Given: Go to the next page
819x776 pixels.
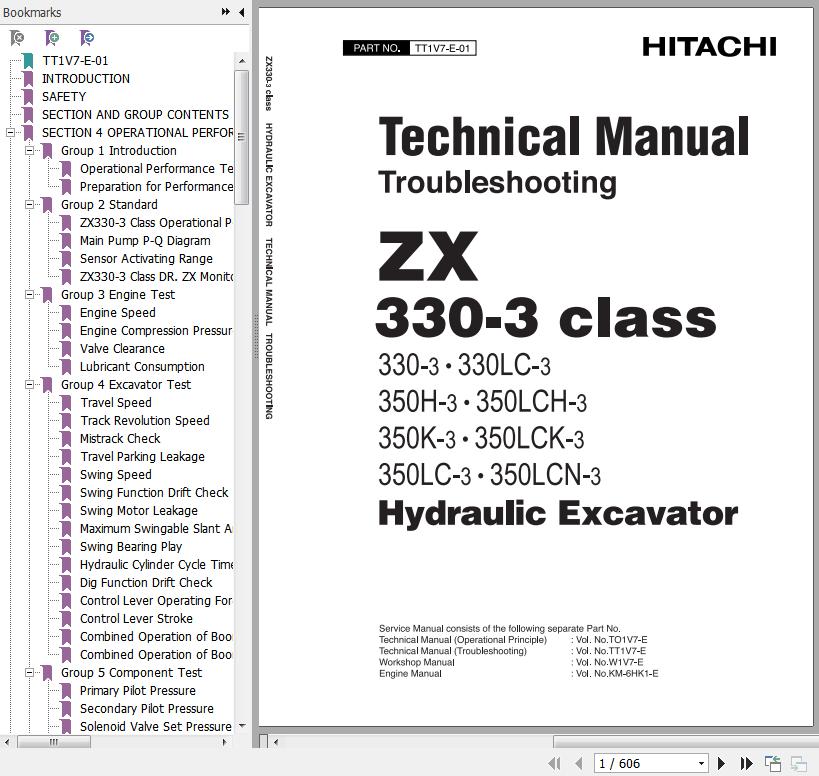Looking at the screenshot, I should click(721, 763).
